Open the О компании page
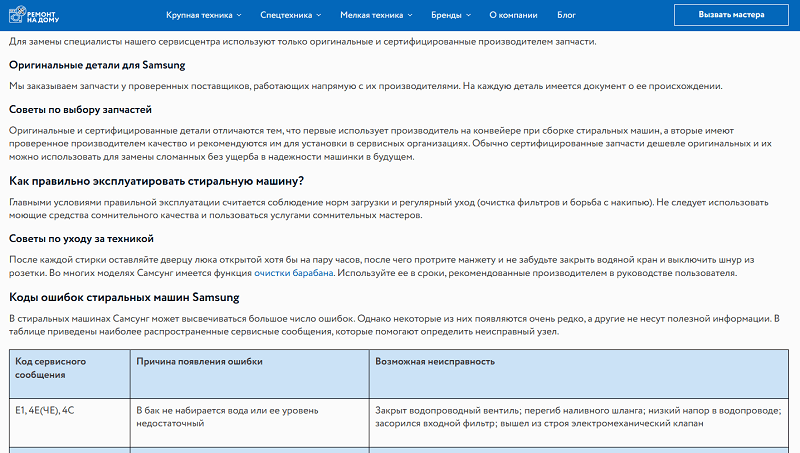The width and height of the screenshot is (800, 453). 513,15
